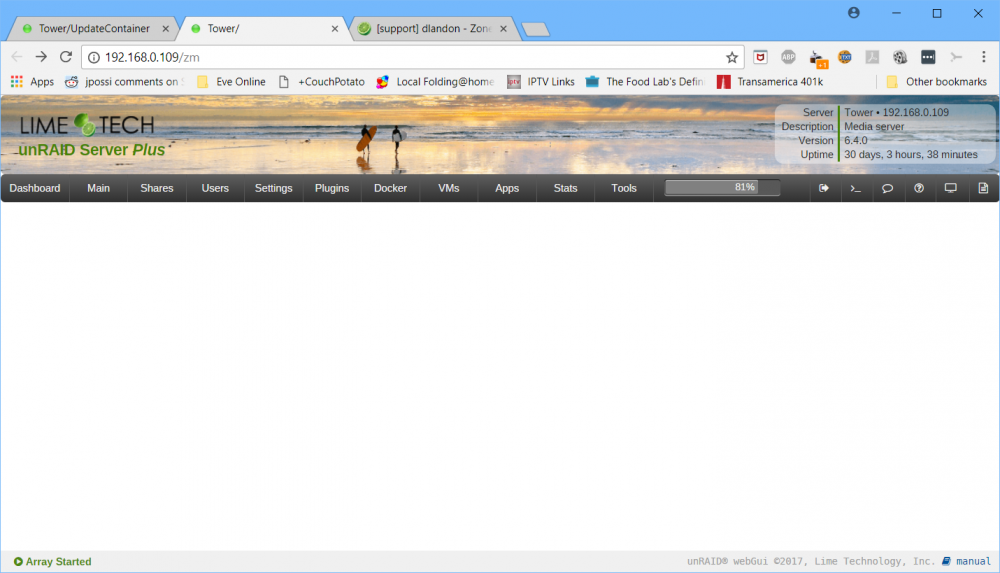Click the Lime Tech logo

(x=87, y=125)
